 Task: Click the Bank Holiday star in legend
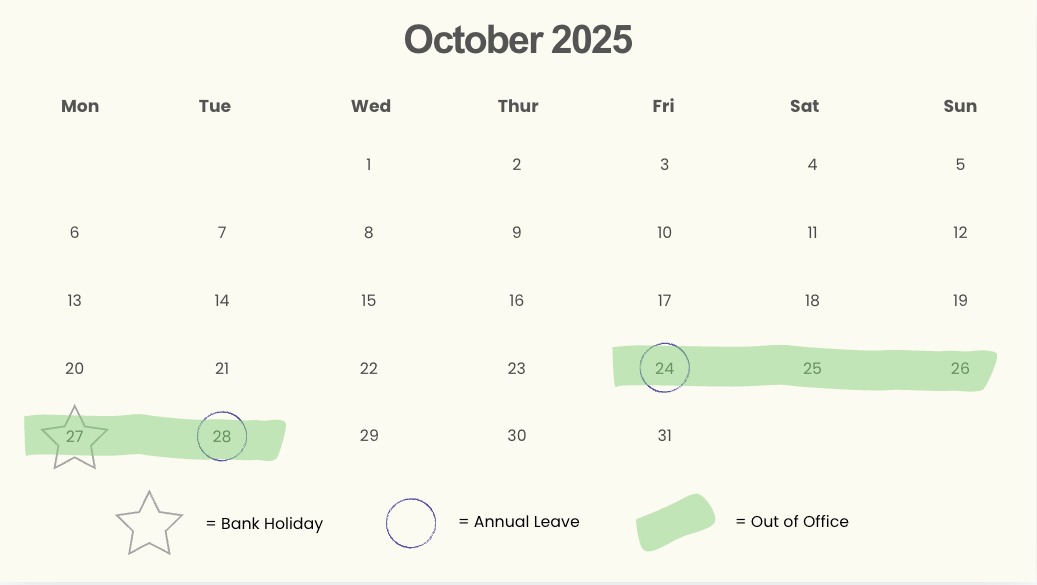149,524
